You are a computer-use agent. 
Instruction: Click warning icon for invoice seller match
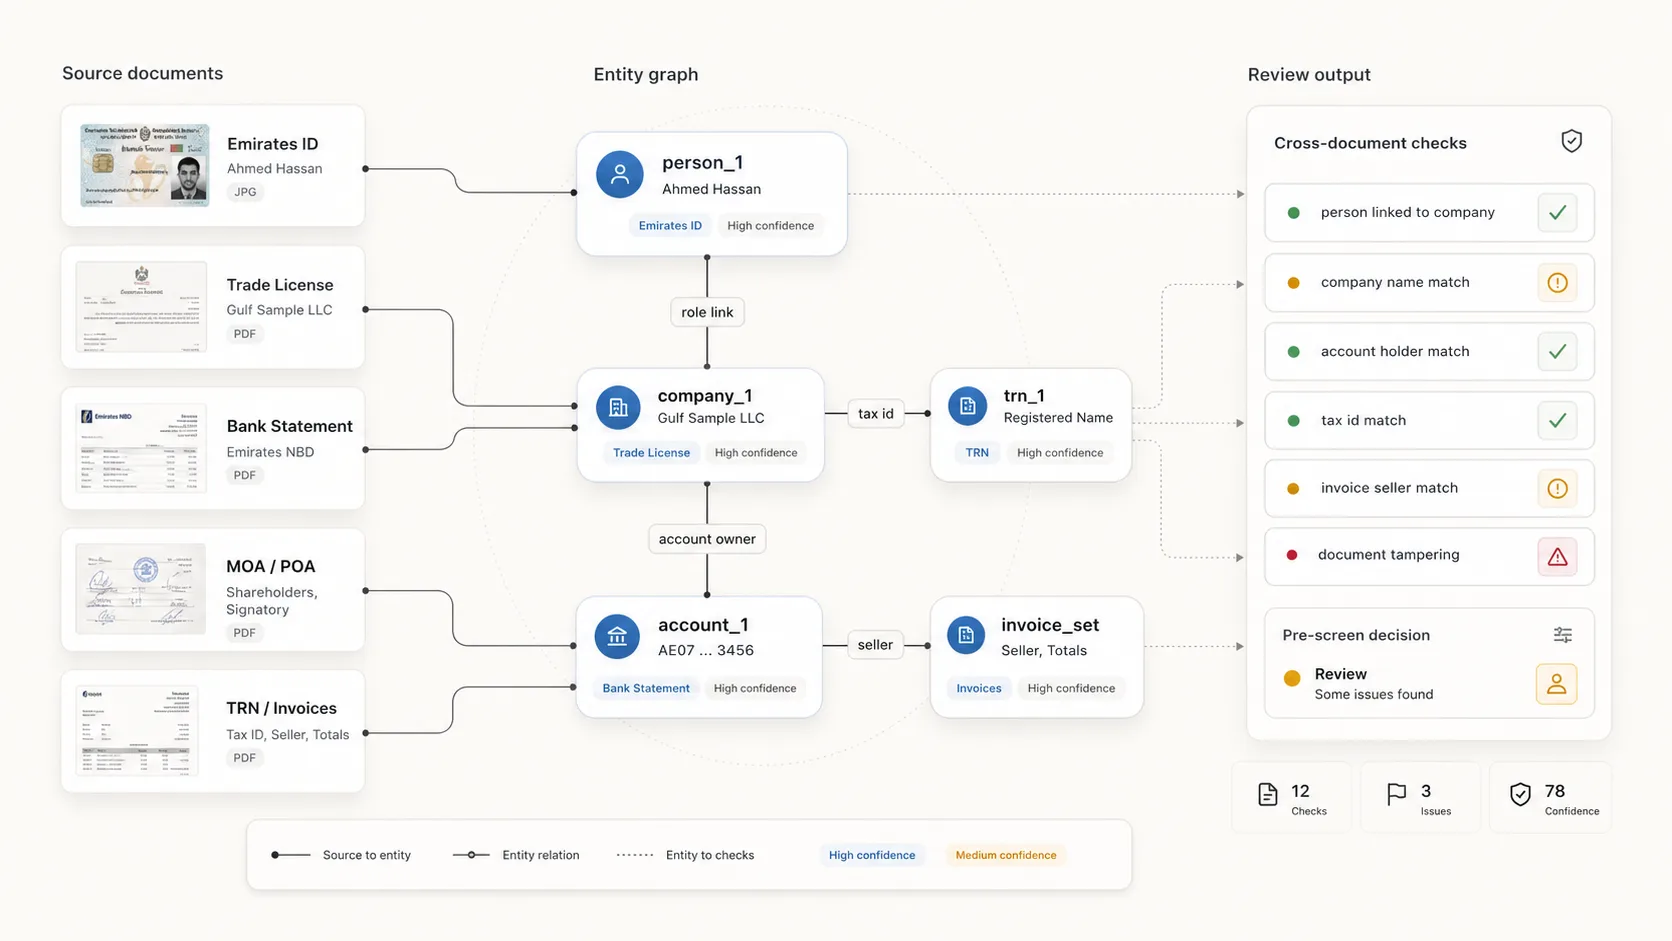click(1557, 488)
